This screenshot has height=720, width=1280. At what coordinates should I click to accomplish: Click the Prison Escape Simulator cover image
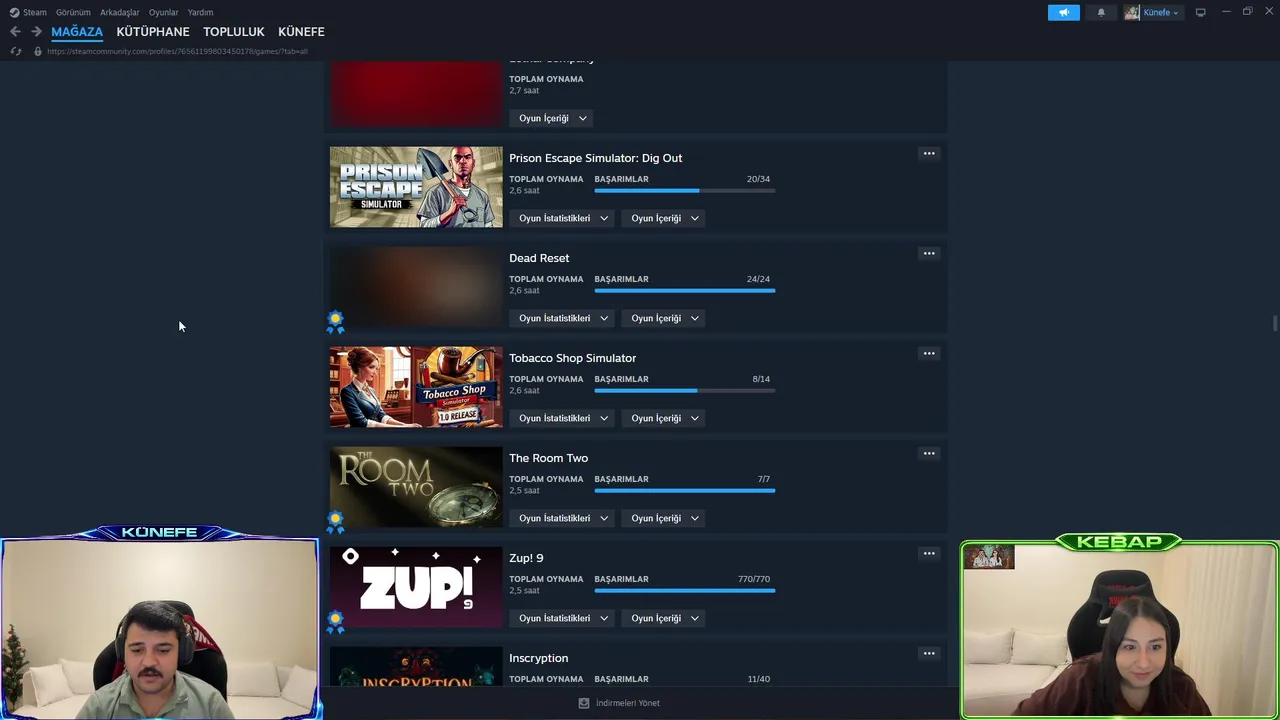click(416, 187)
